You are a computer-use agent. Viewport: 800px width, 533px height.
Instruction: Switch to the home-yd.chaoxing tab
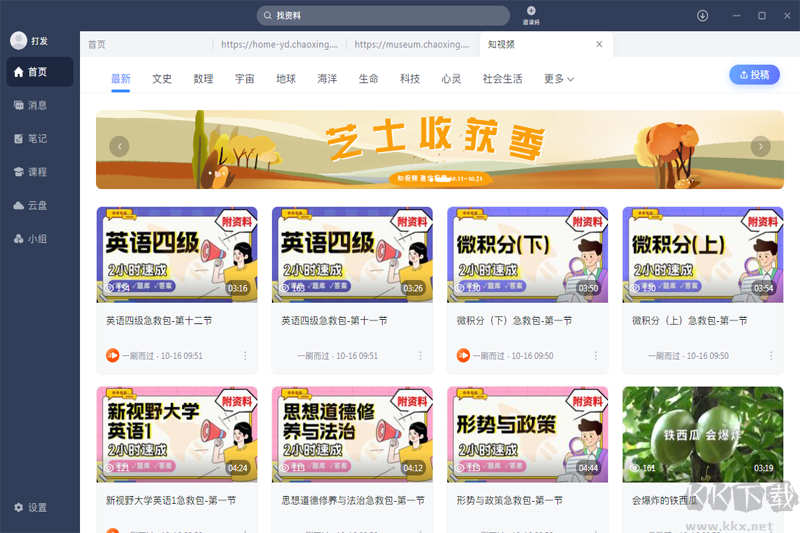(x=280, y=44)
